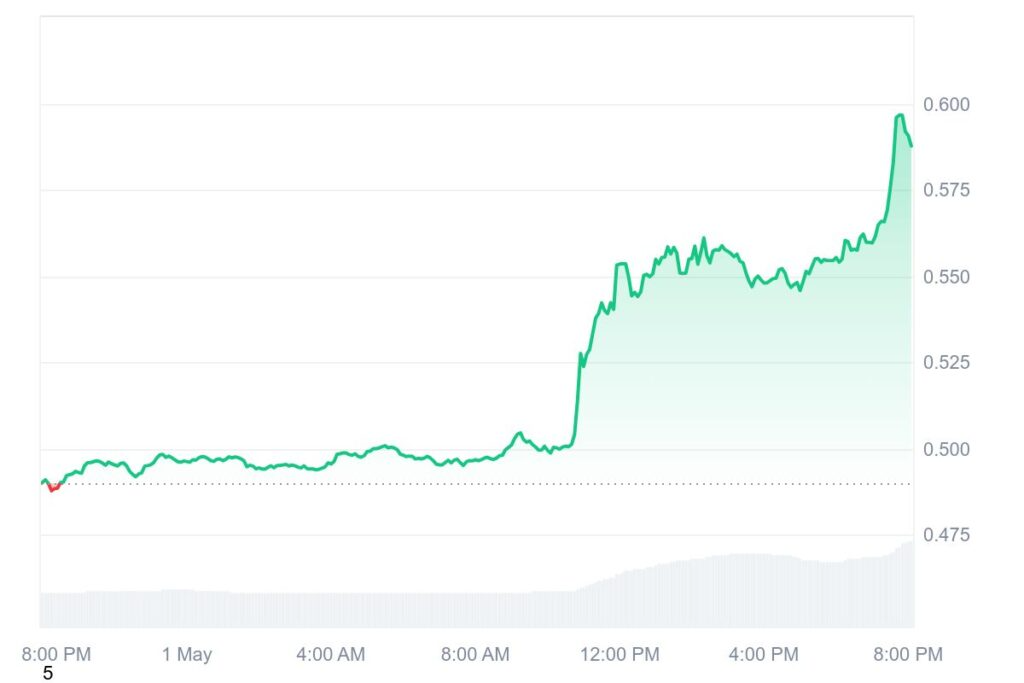Viewport: 1024px width, 683px height.
Task: Click the 4:00 PM time label
Action: click(764, 655)
